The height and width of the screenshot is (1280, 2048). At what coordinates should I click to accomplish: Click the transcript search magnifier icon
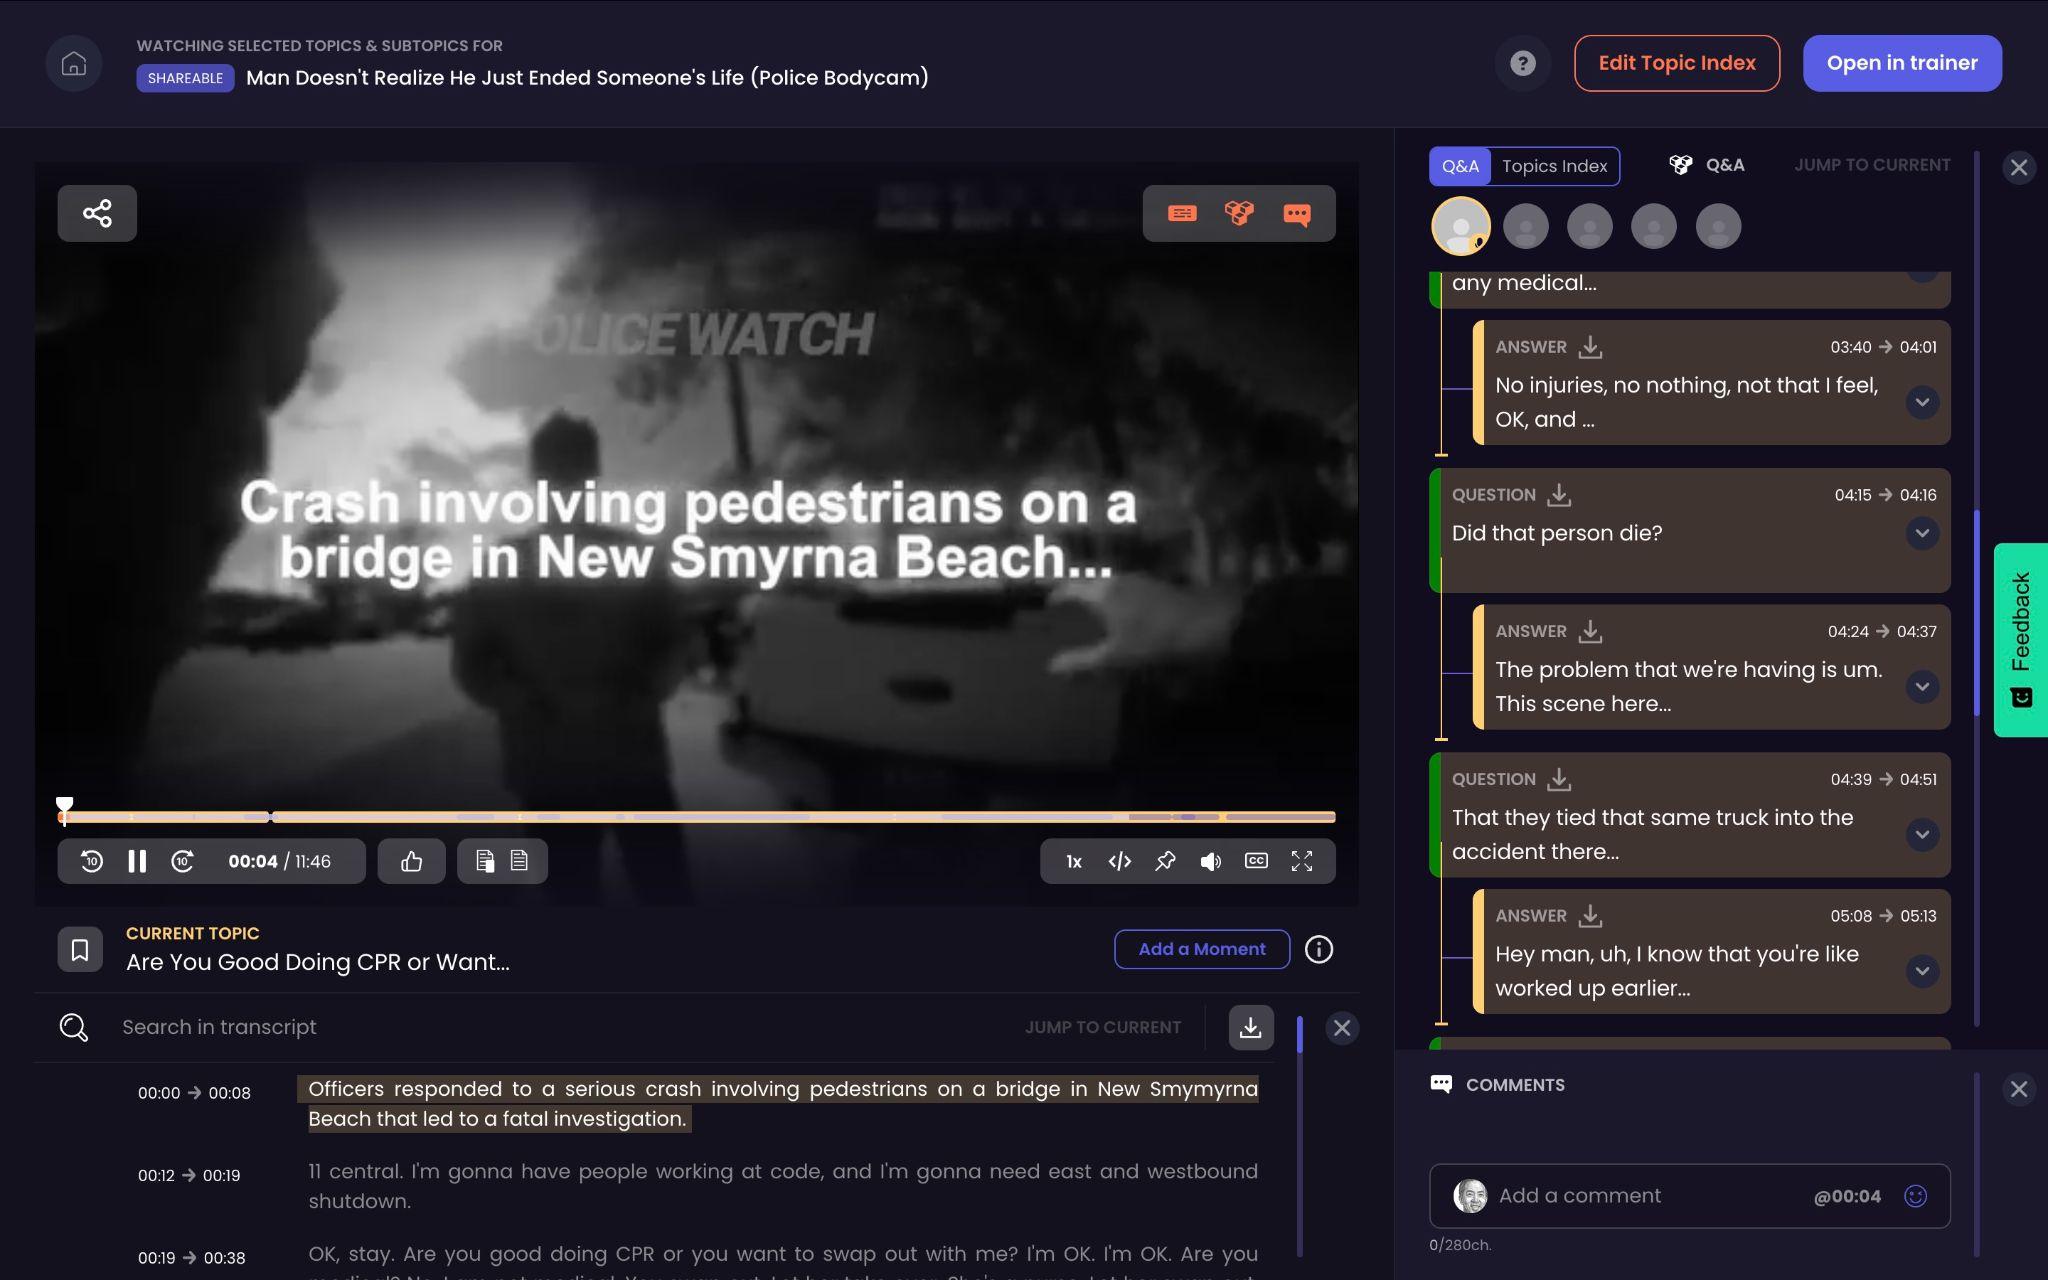pyautogui.click(x=74, y=1027)
